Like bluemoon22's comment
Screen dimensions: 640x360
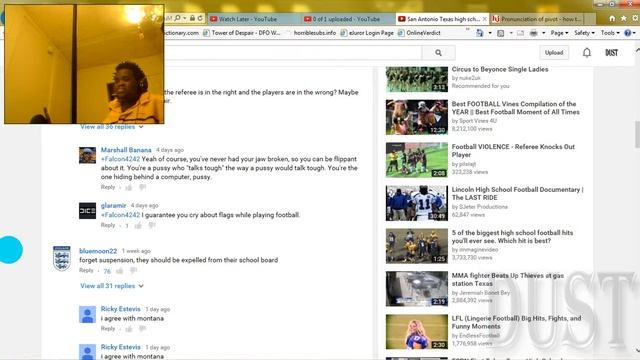[120, 271]
